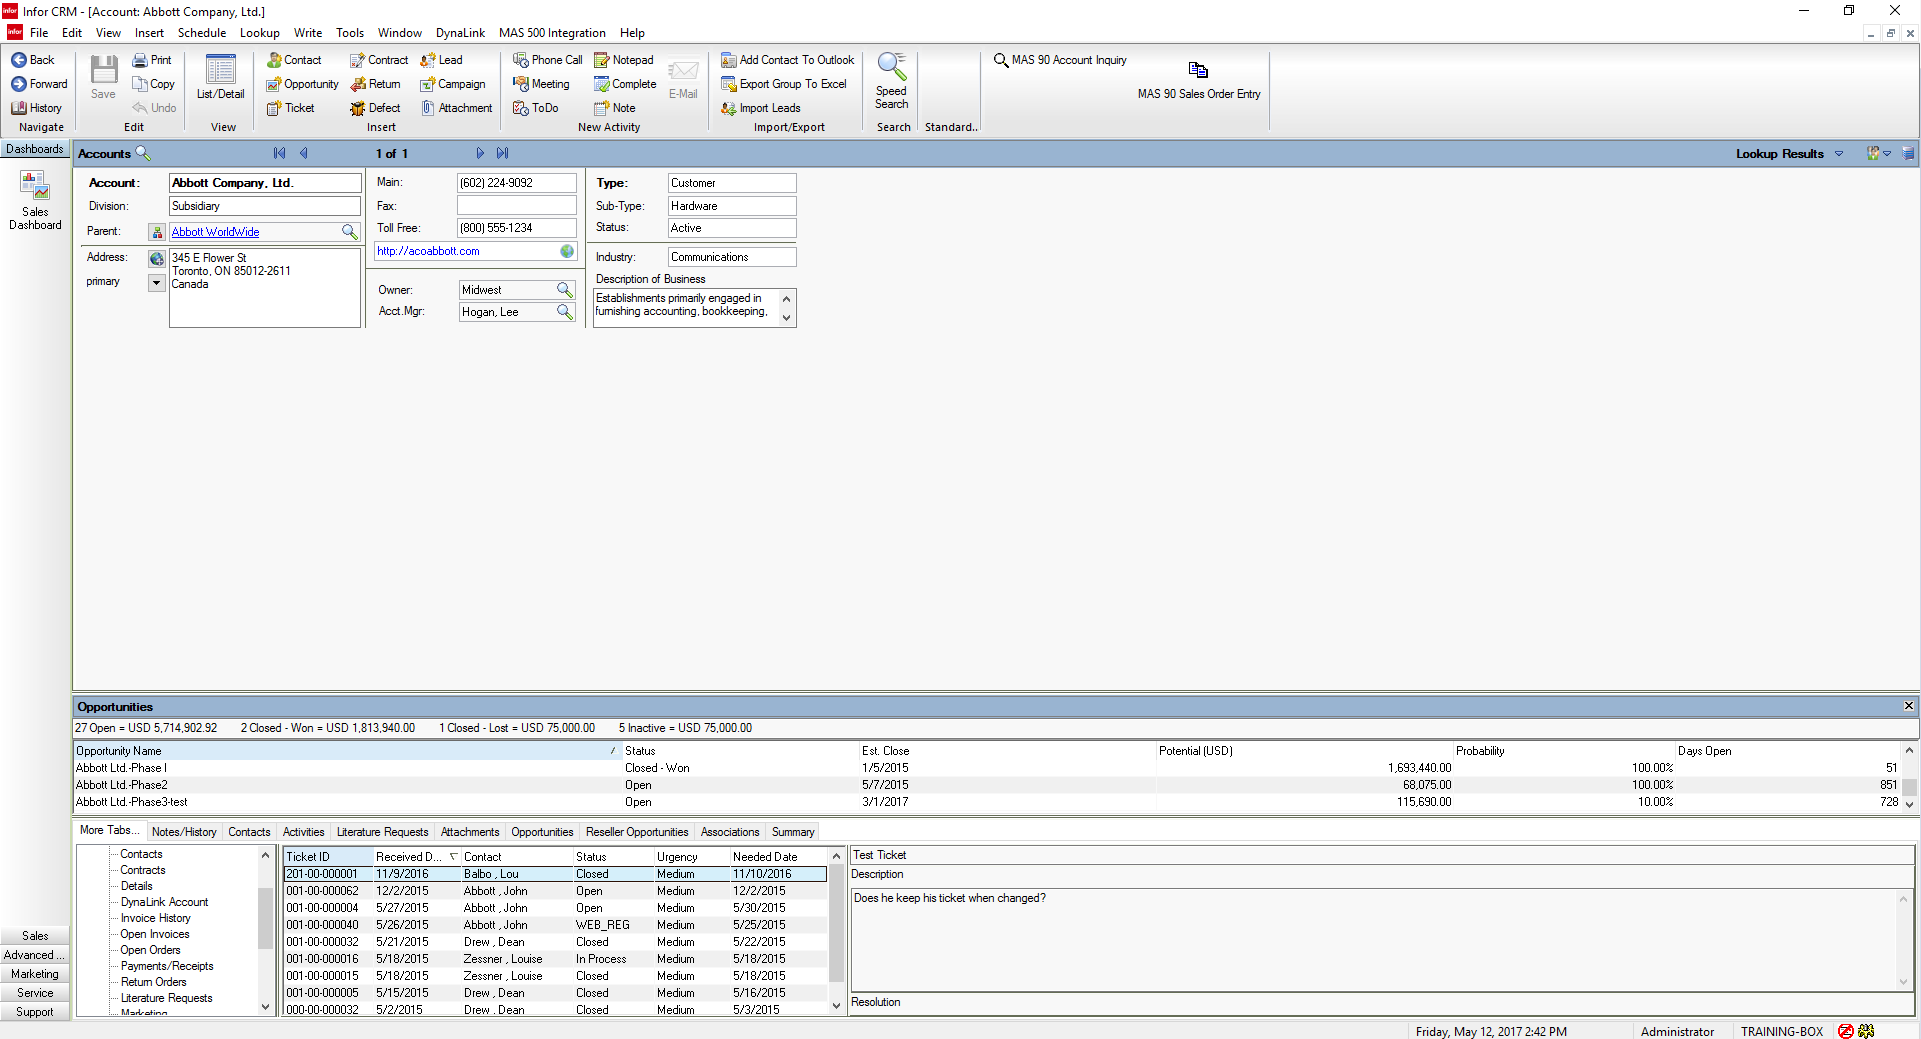Sort by Opportunity Name column header
The height and width of the screenshot is (1039, 1921).
tap(346, 751)
